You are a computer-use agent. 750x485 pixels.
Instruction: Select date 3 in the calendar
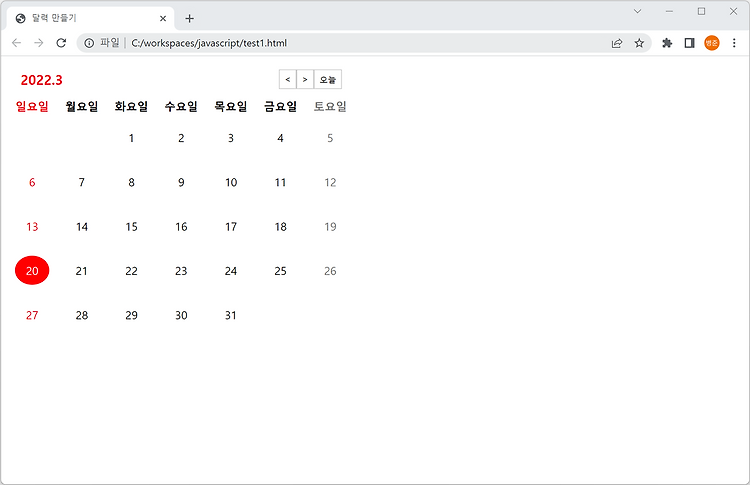231,138
